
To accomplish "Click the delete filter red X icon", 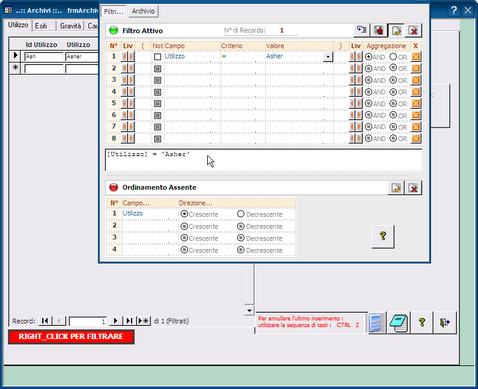I will (x=413, y=31).
